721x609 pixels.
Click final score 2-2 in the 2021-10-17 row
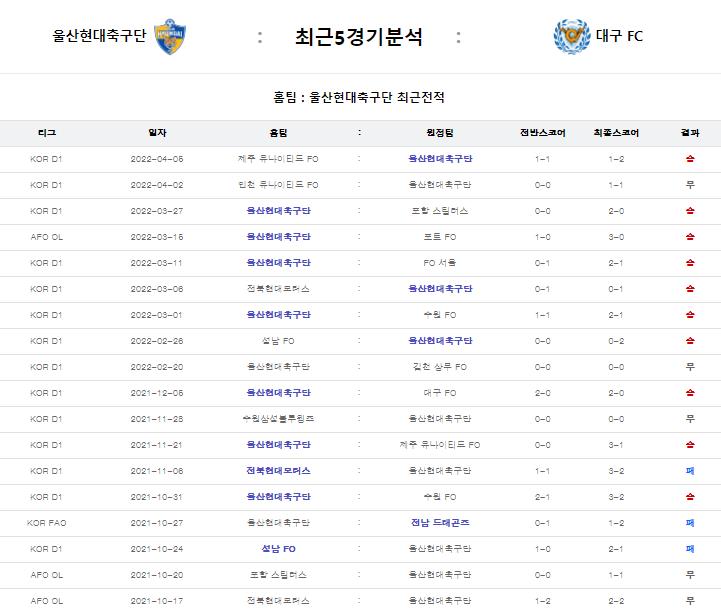coord(616,601)
